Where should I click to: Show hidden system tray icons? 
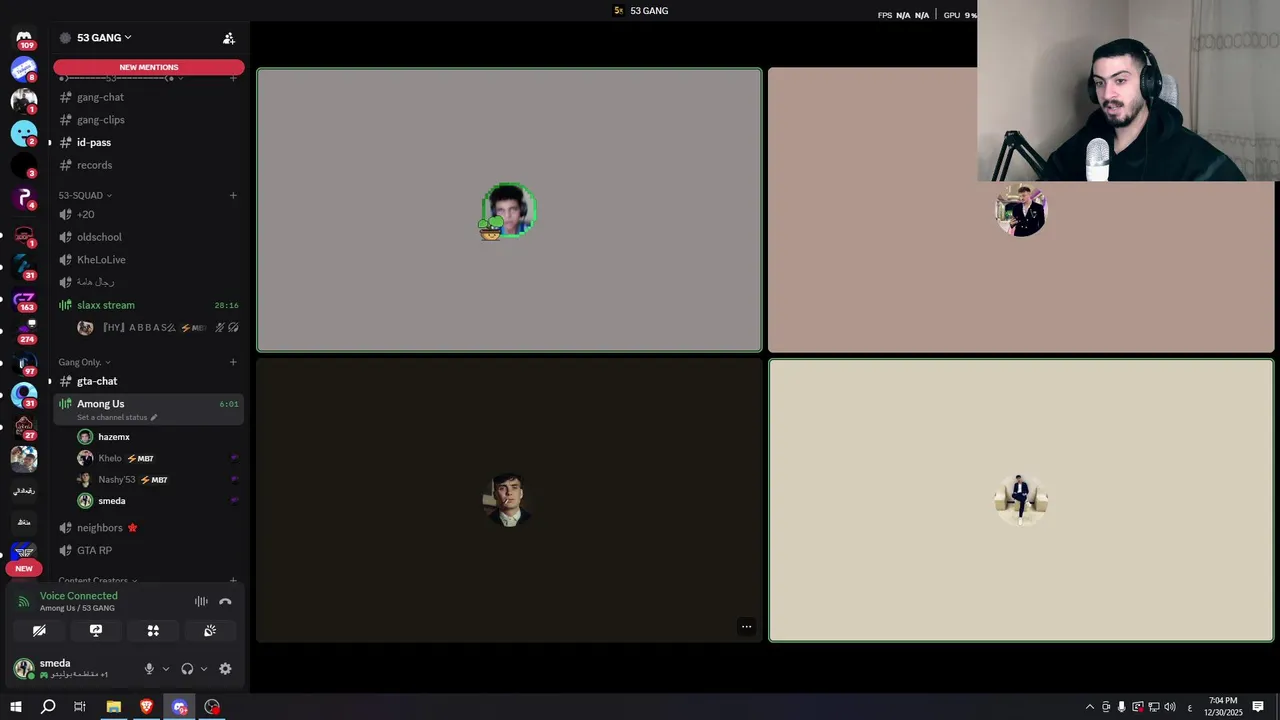tap(1090, 707)
